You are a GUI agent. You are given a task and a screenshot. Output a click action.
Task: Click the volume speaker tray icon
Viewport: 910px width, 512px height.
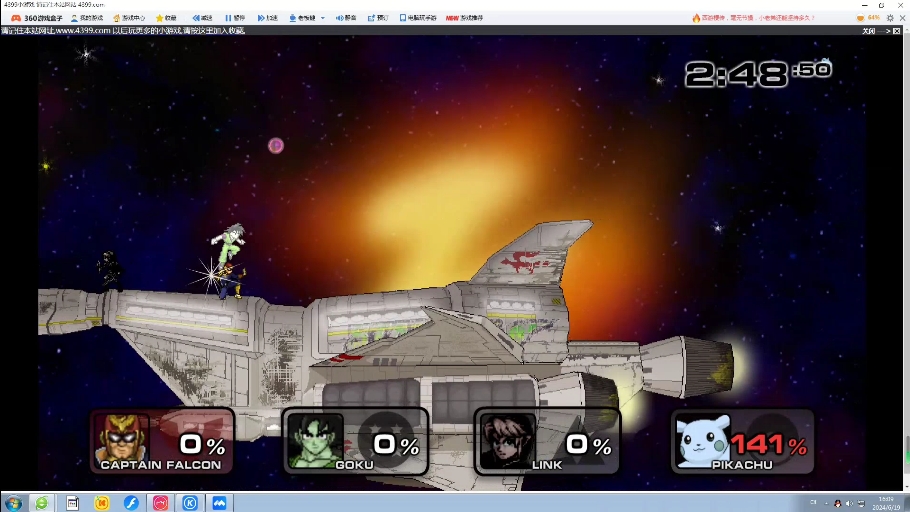click(850, 503)
